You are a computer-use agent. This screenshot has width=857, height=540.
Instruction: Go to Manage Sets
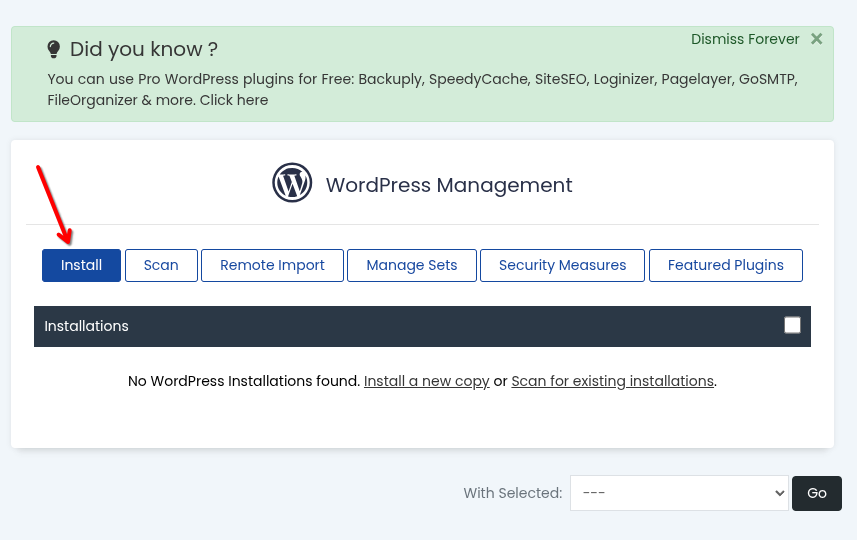(x=412, y=266)
